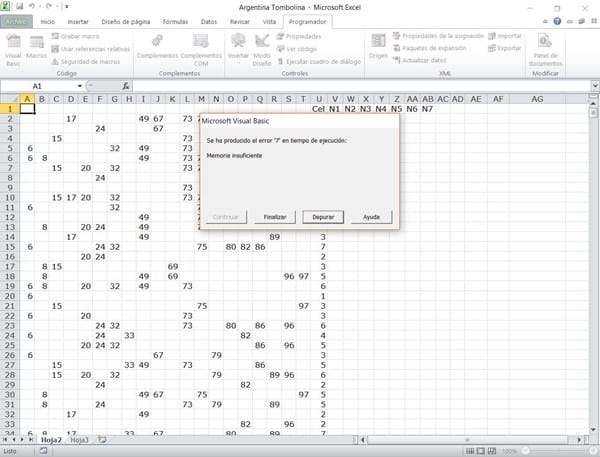The width and height of the screenshot is (600, 457).
Task: Click Importar in XML group
Action: click(505, 36)
